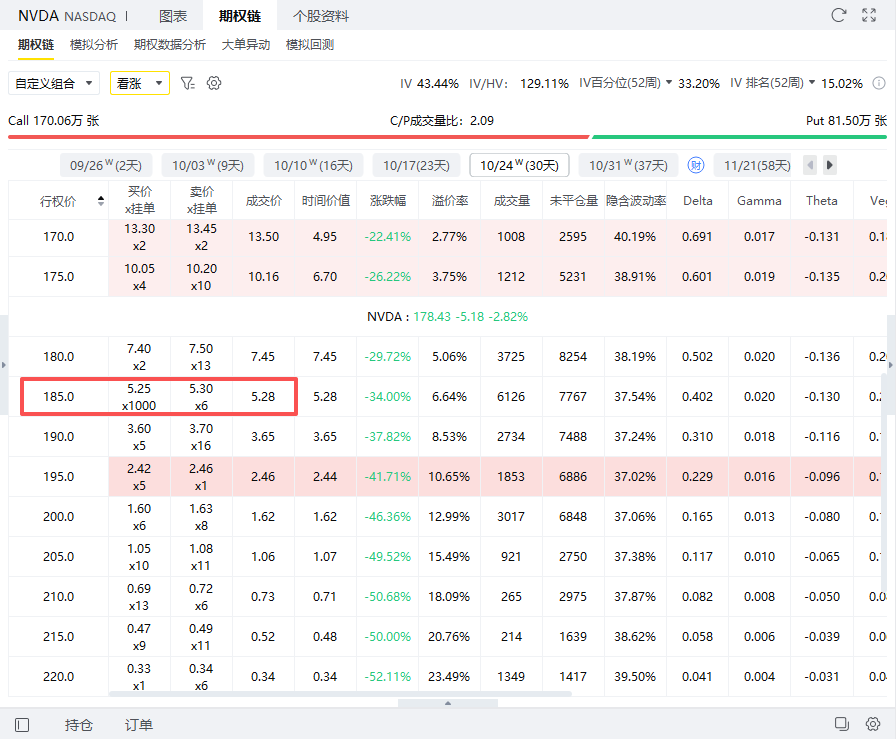Click ask 3.70 on 190.0 strike
The height and width of the screenshot is (739, 896).
coord(201,429)
